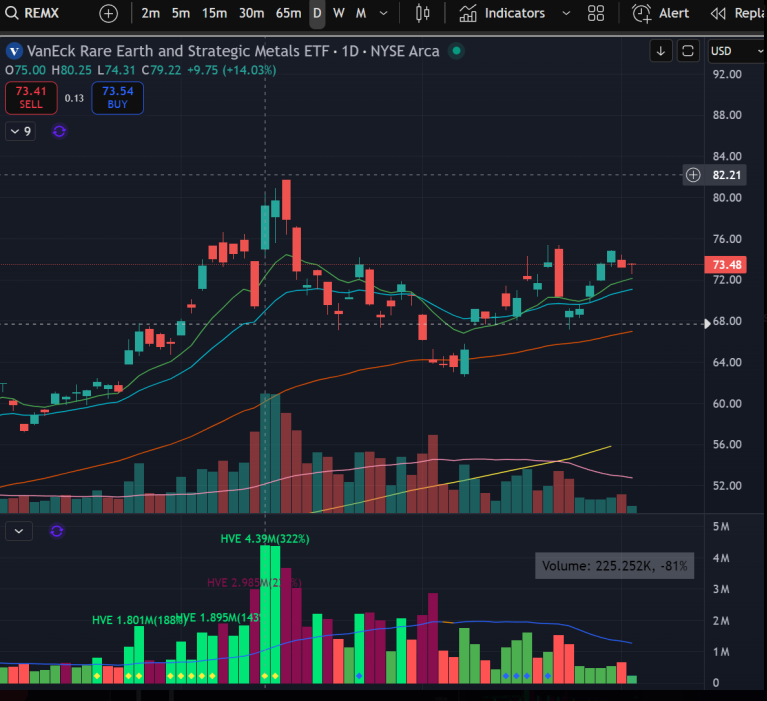Open symbol search for REMX
The image size is (767, 701).
[x=32, y=13]
